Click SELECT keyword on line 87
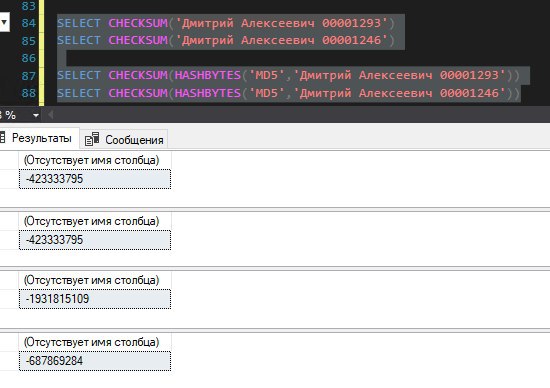The image size is (550, 388). click(79, 75)
